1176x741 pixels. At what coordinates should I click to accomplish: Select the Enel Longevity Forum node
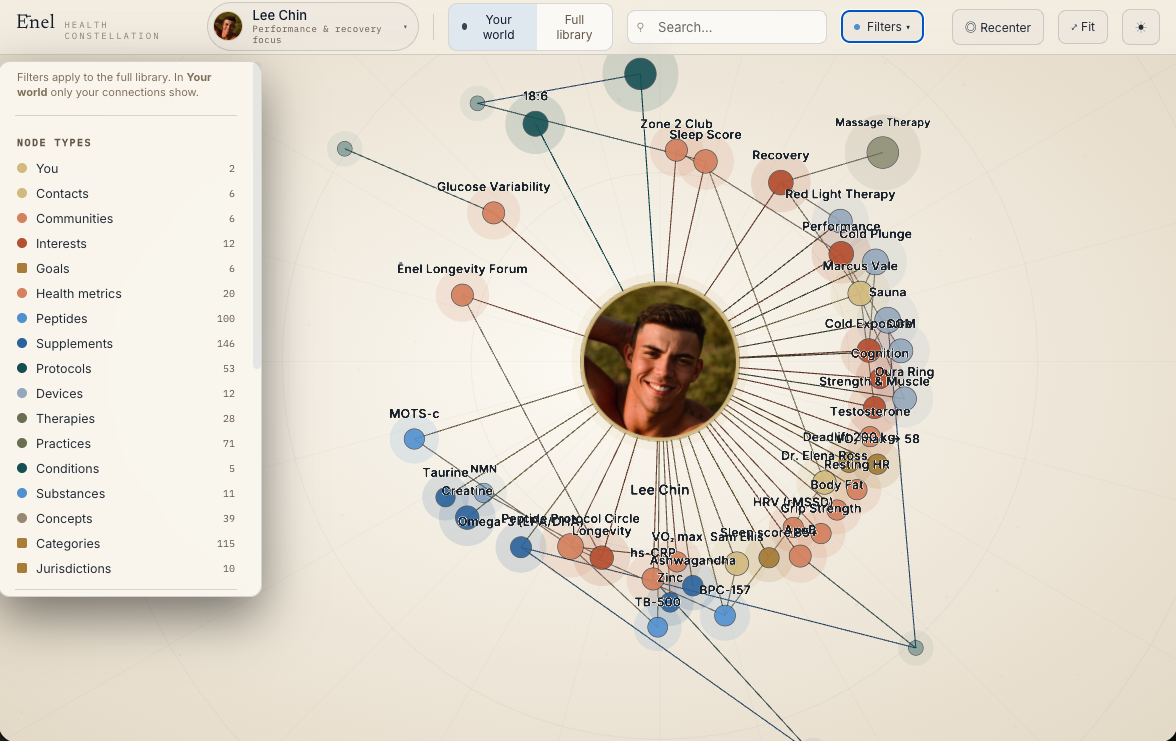click(x=462, y=296)
